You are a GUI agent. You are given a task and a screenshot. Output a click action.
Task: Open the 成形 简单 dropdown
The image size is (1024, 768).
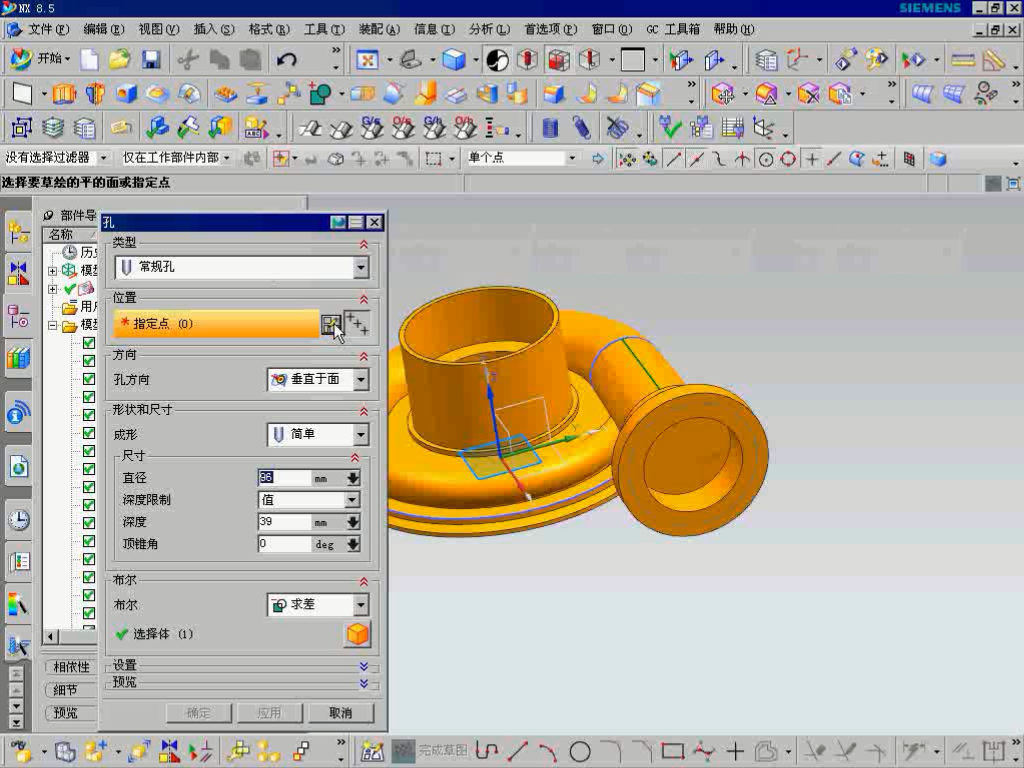(360, 434)
